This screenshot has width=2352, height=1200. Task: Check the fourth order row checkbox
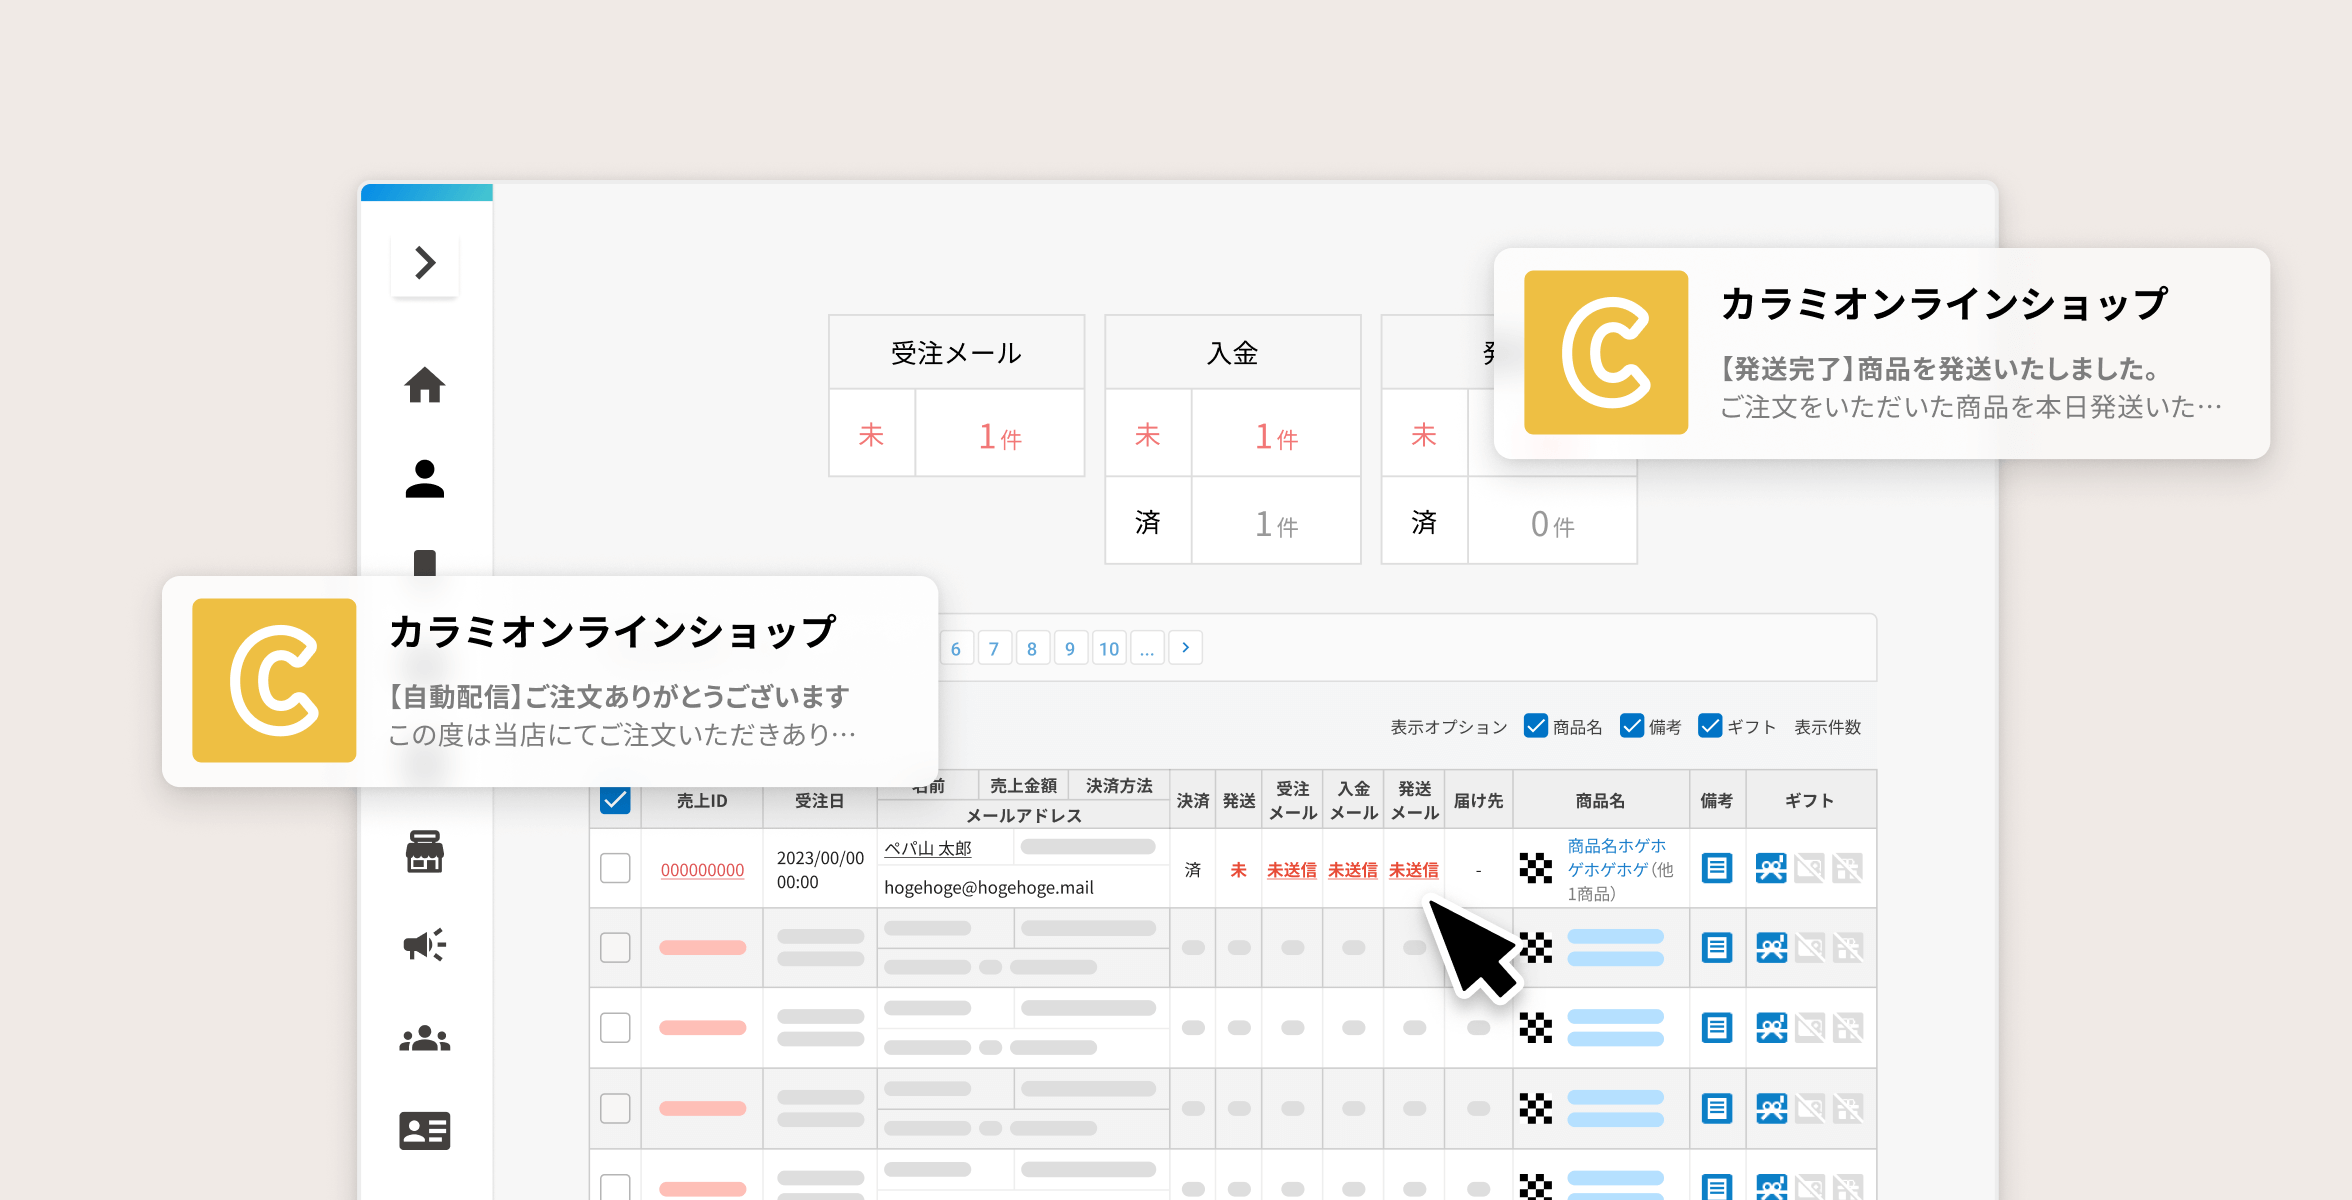tap(615, 1108)
